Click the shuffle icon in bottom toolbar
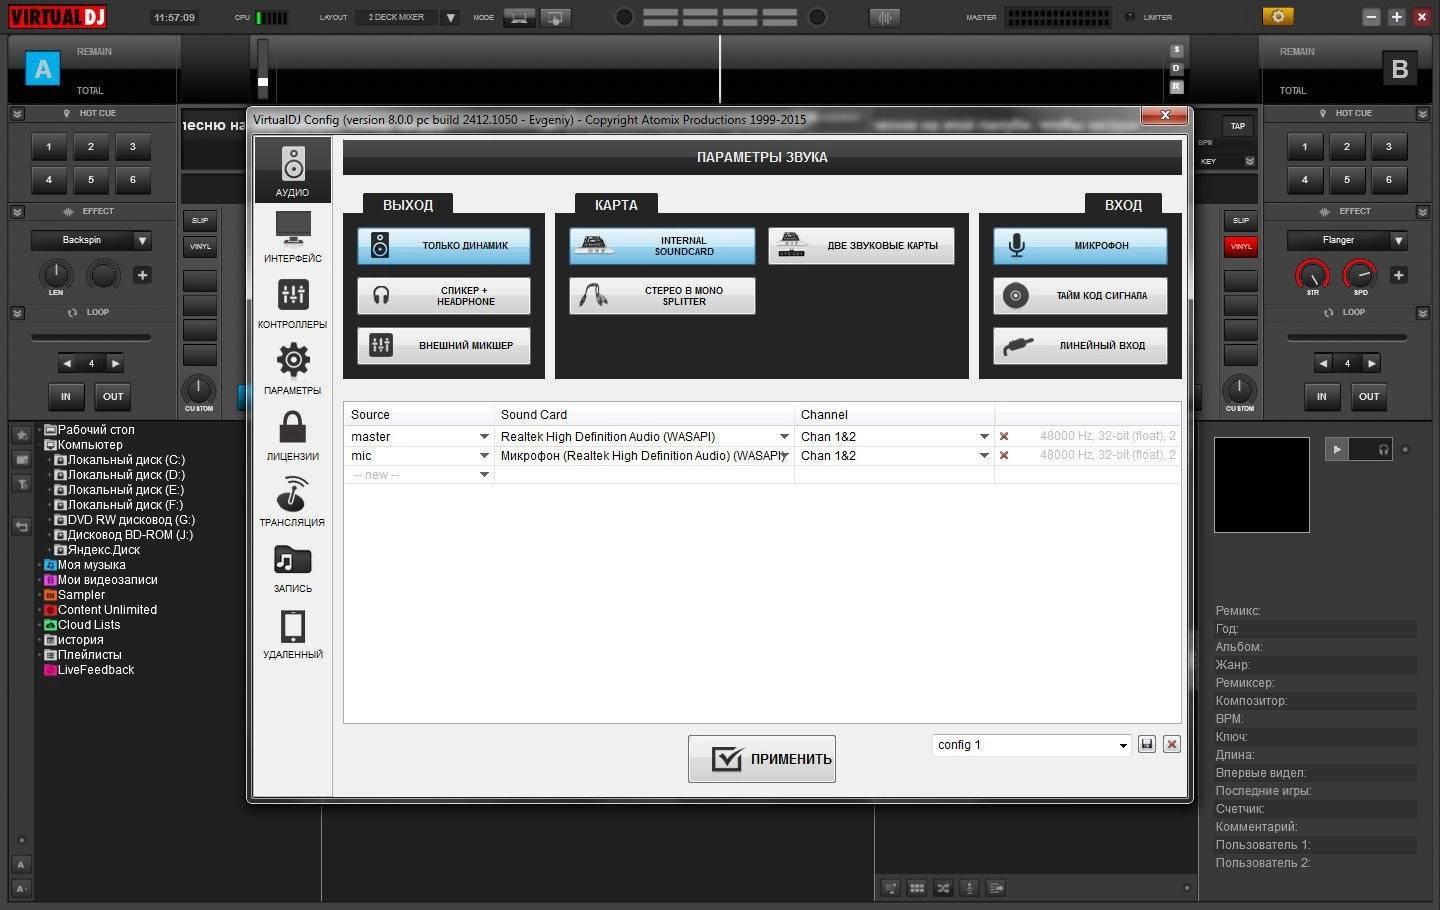Image resolution: width=1440 pixels, height=910 pixels. point(942,887)
